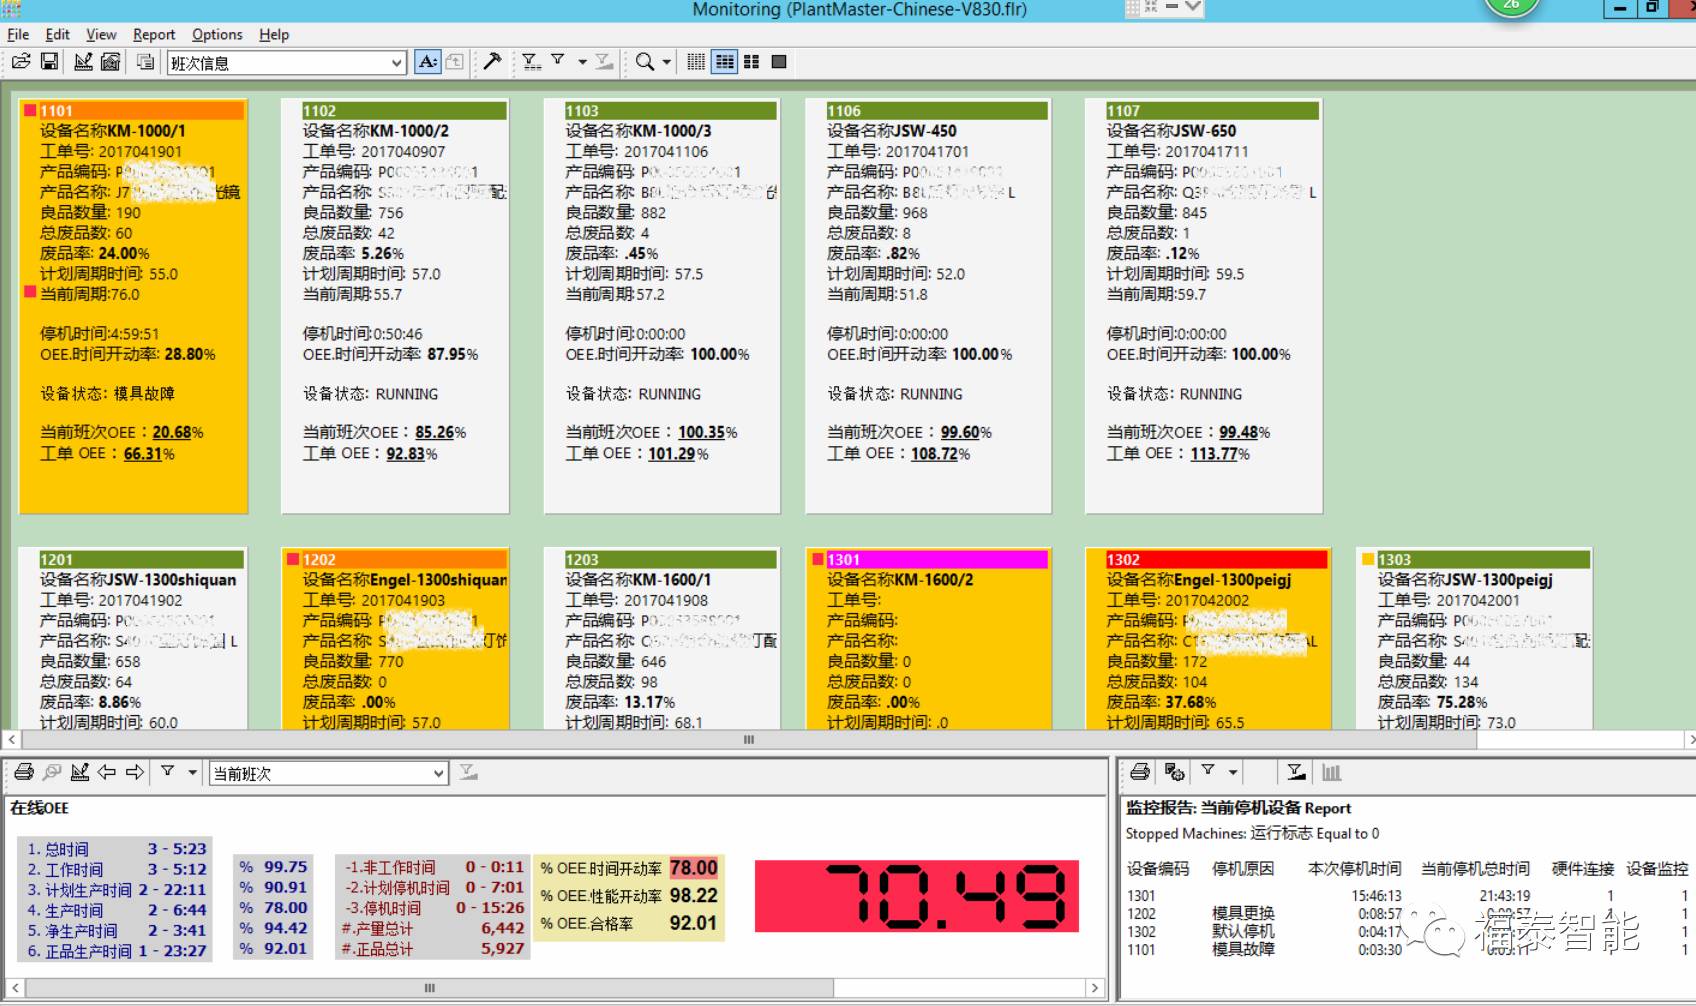Click the forward arrow in OEE panel toolbar
The width and height of the screenshot is (1696, 1006).
coord(135,772)
